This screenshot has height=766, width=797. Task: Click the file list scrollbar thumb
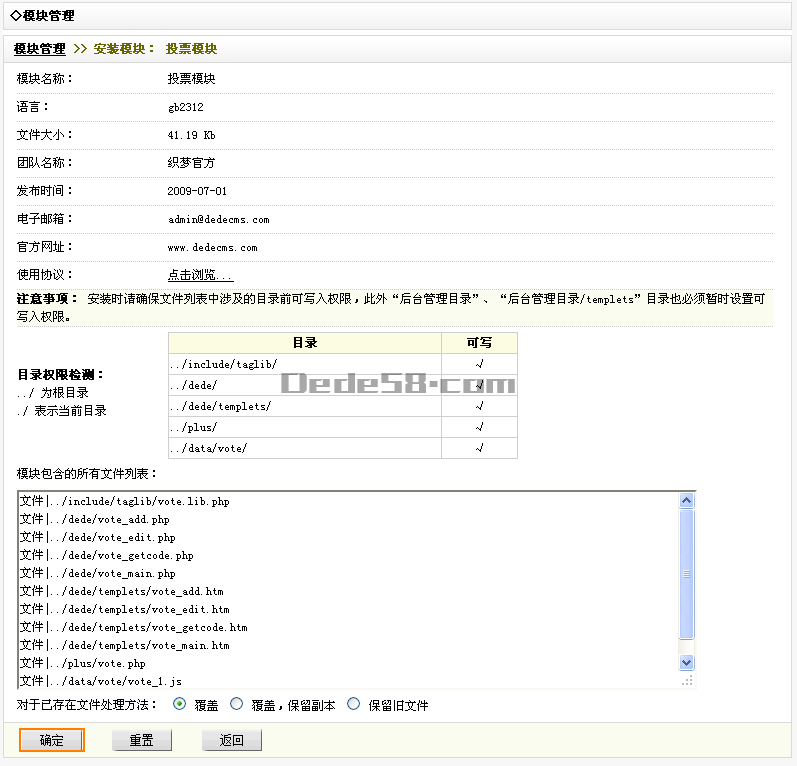tap(686, 574)
